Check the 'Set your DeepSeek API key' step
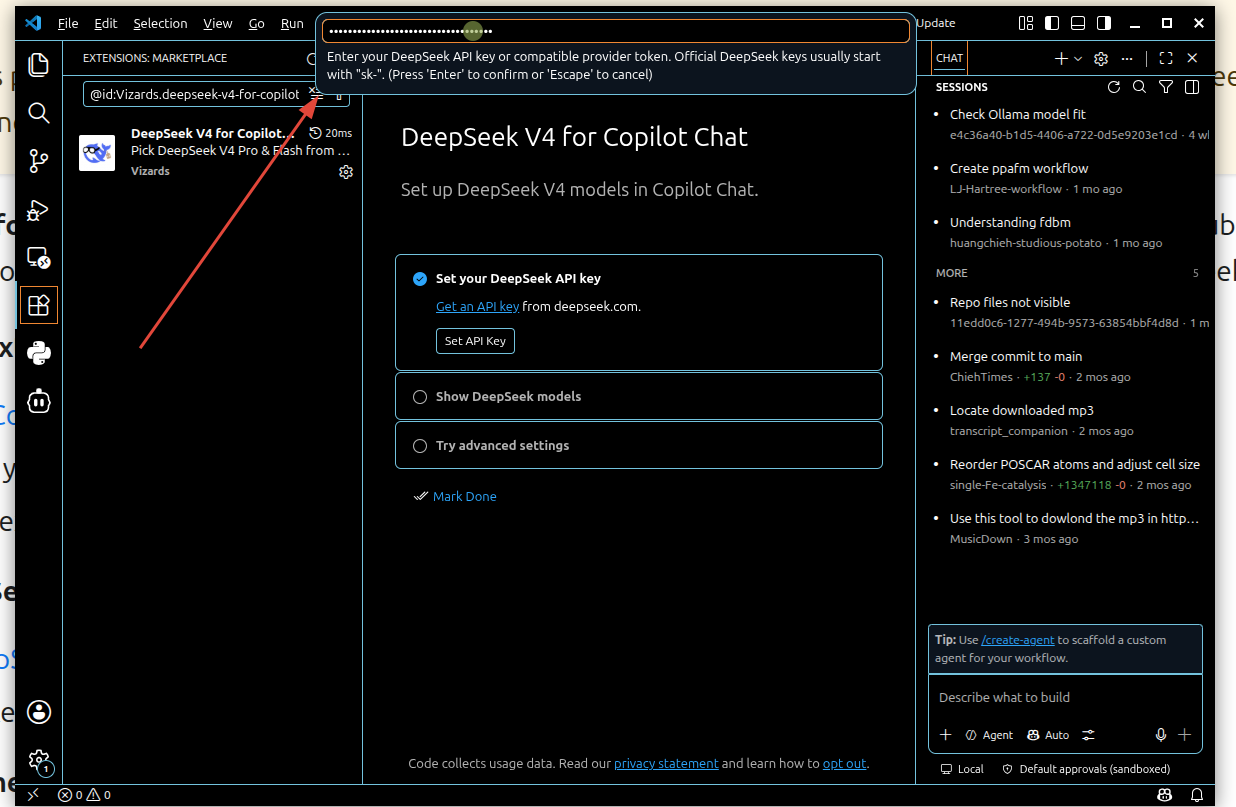The image size is (1236, 807). 420,279
